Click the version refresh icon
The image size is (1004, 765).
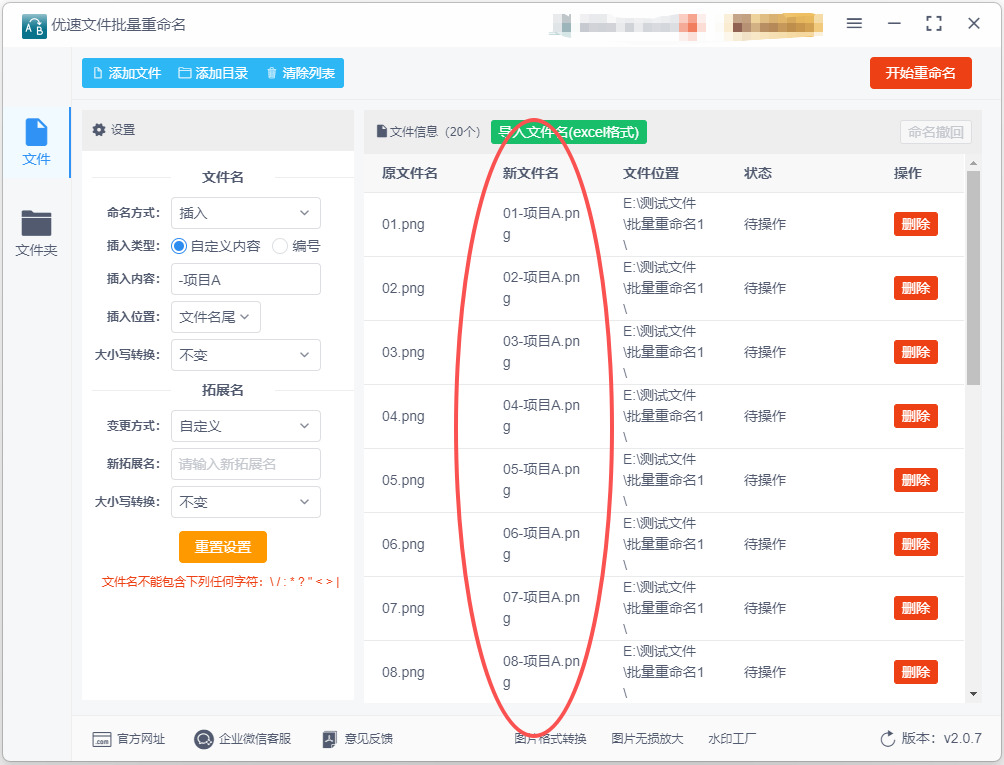[x=887, y=739]
